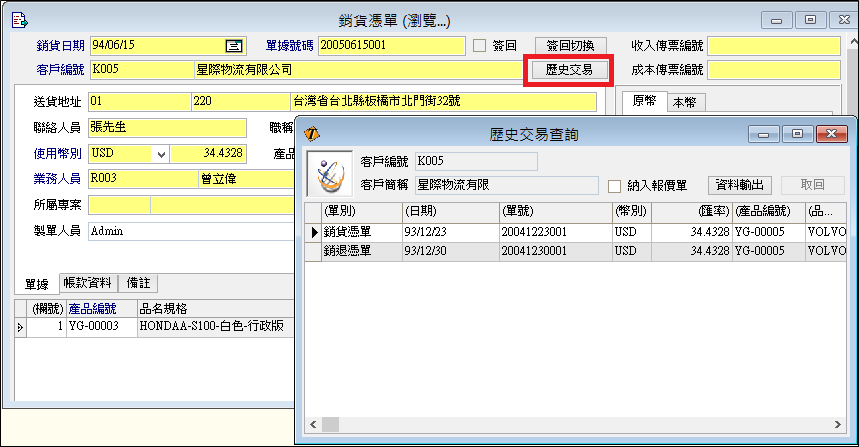Toggle the 簽回 checkbox
The image size is (859, 447).
[479, 45]
